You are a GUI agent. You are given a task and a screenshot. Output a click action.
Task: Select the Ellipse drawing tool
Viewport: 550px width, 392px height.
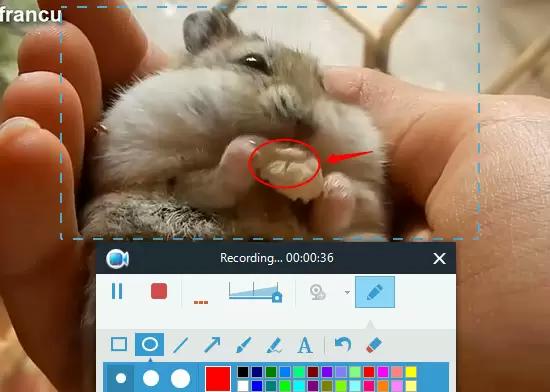(150, 344)
